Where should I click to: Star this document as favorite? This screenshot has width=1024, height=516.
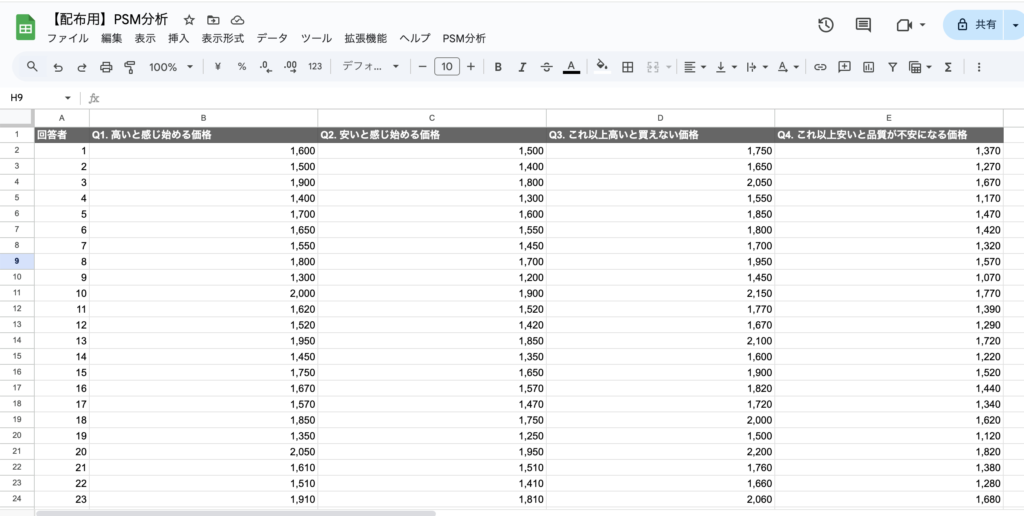point(189,20)
